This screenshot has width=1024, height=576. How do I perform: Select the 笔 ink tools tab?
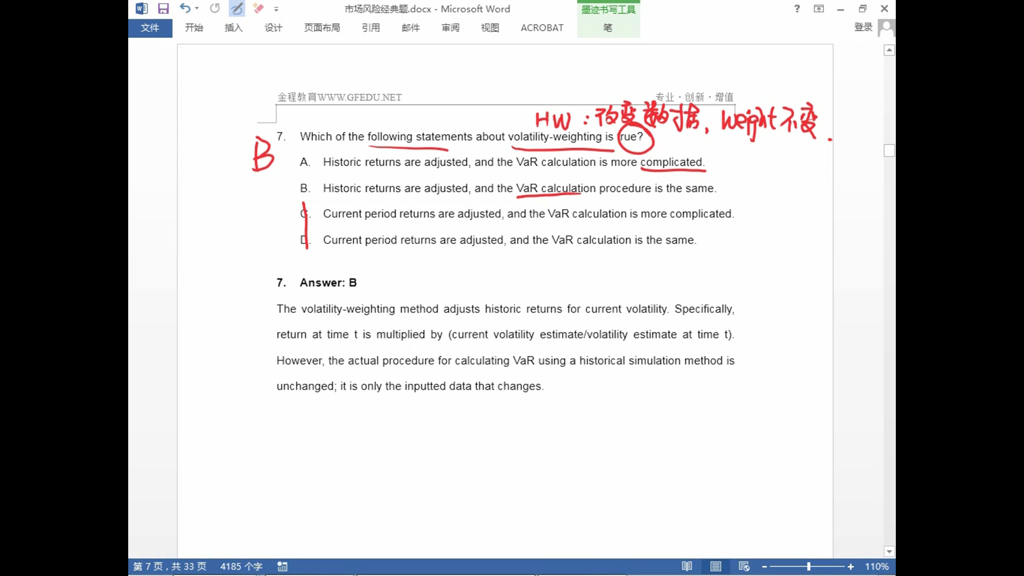(608, 28)
